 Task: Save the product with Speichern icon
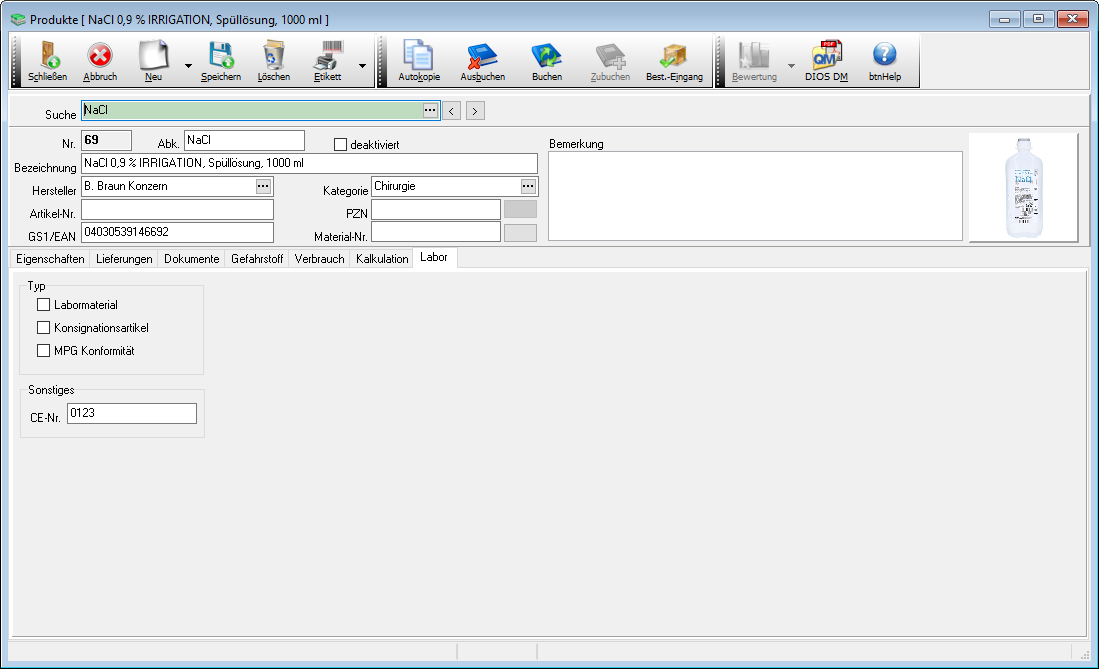[x=220, y=59]
